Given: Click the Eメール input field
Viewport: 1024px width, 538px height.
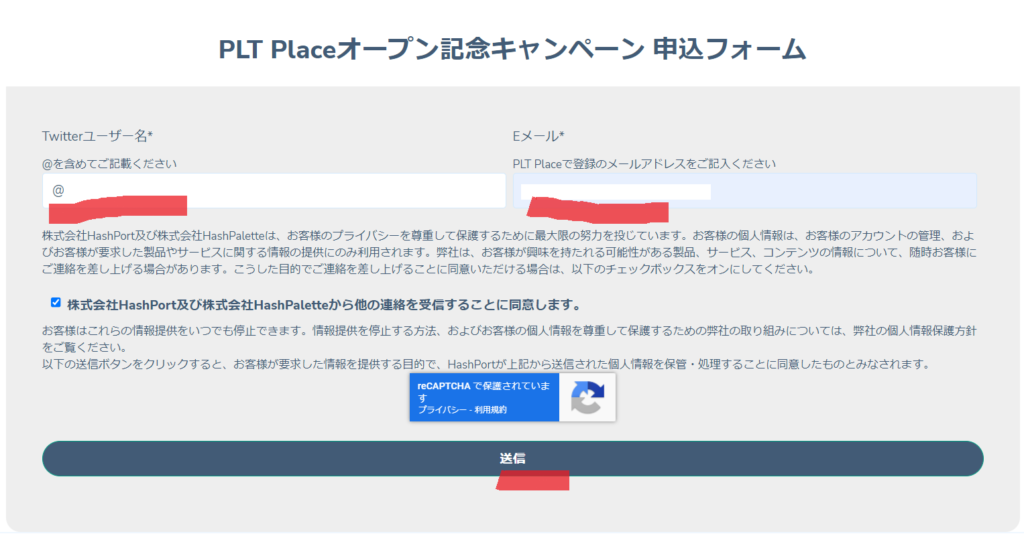Looking at the screenshot, I should pyautogui.click(x=744, y=191).
